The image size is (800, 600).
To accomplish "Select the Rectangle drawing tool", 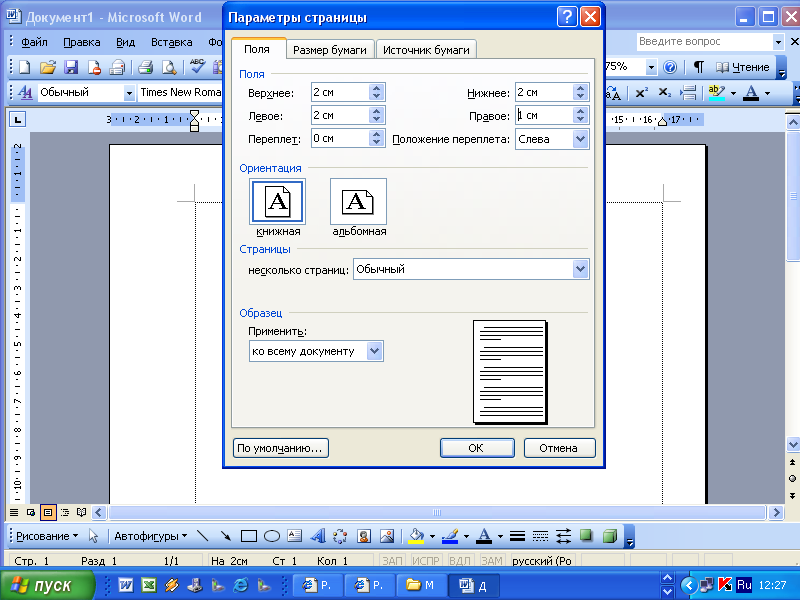I will point(248,536).
